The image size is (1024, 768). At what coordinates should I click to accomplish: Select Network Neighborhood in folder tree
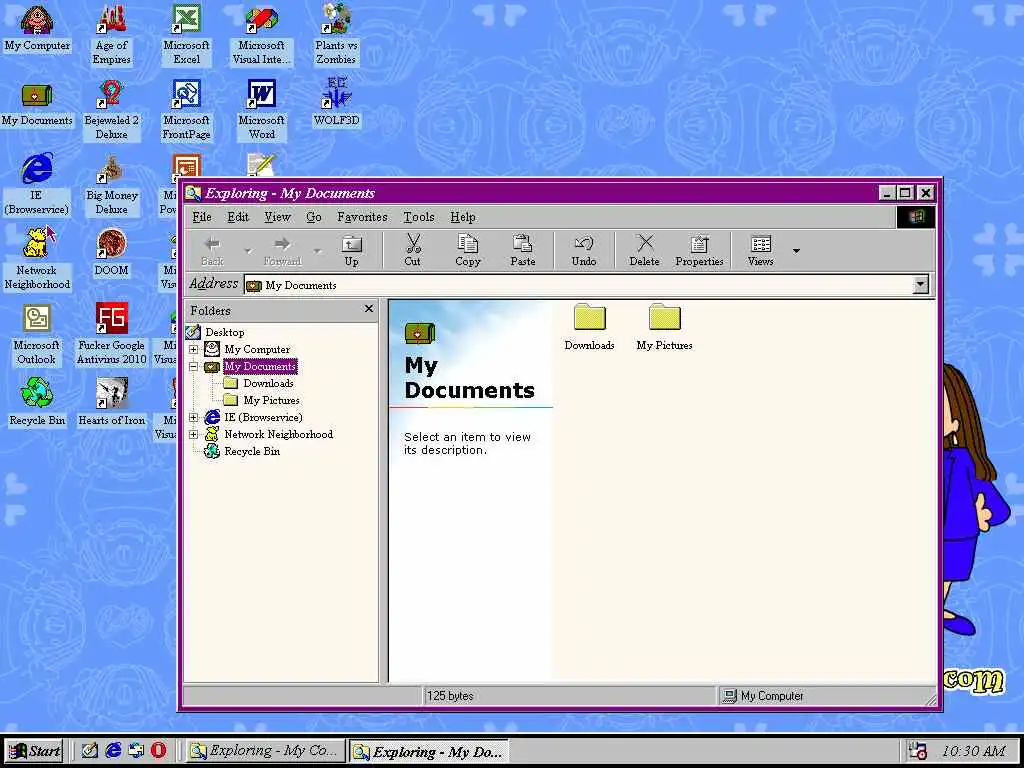[x=279, y=434]
